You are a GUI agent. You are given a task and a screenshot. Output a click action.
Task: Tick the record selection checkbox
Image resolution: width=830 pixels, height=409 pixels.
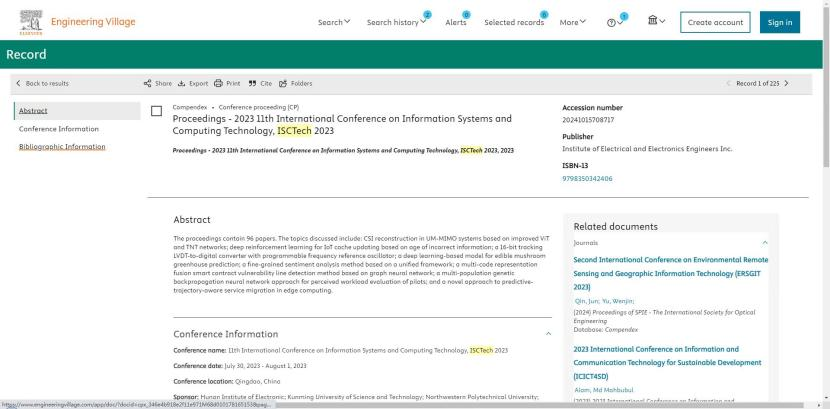[156, 111]
